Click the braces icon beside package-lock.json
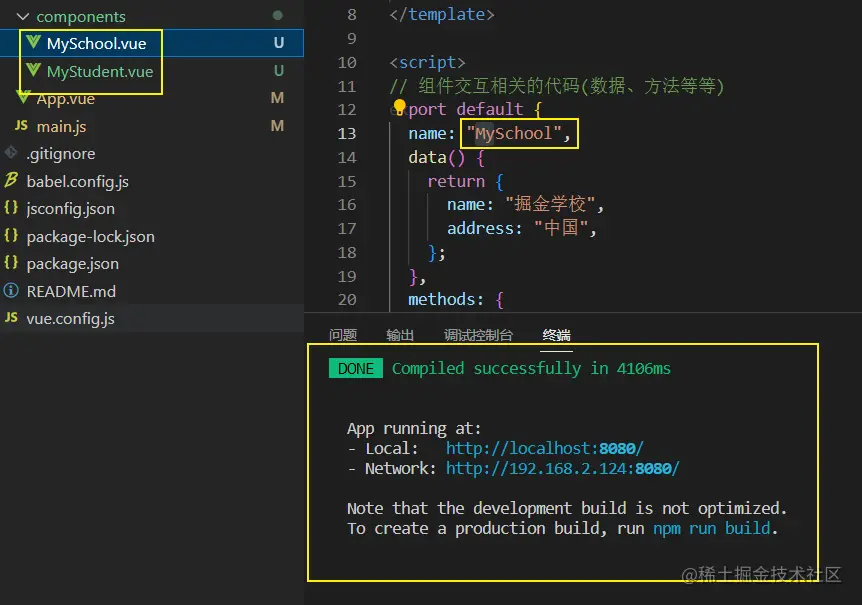Image resolution: width=862 pixels, height=605 pixels. coord(11,235)
